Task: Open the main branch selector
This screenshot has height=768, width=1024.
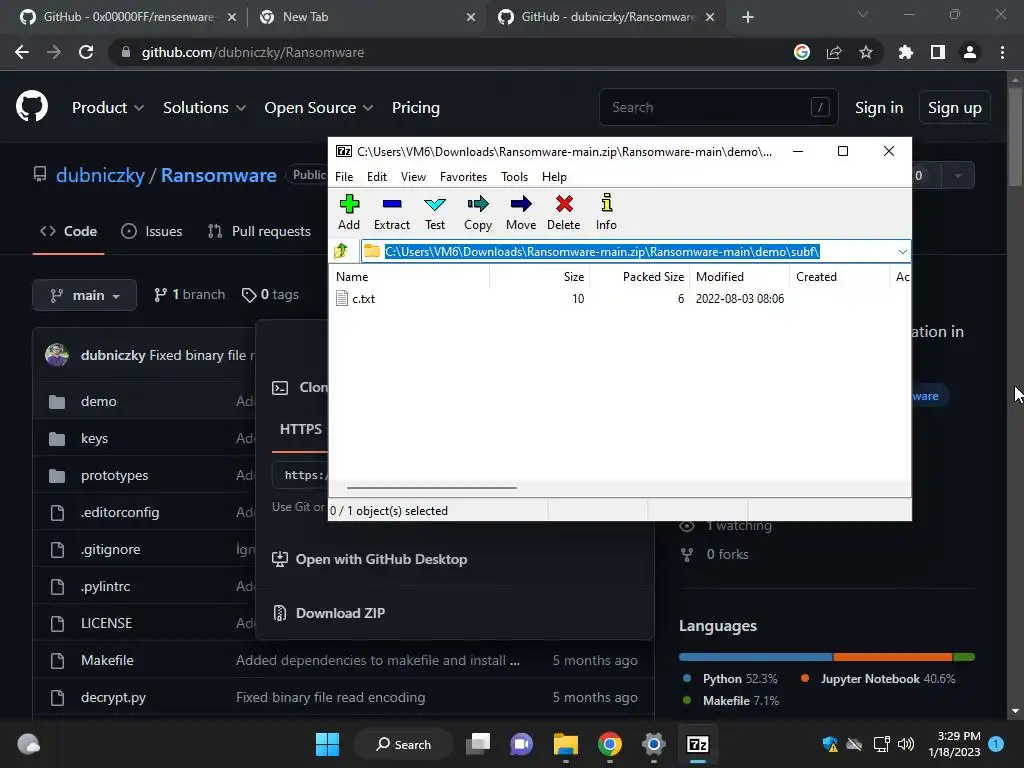Action: click(x=85, y=295)
